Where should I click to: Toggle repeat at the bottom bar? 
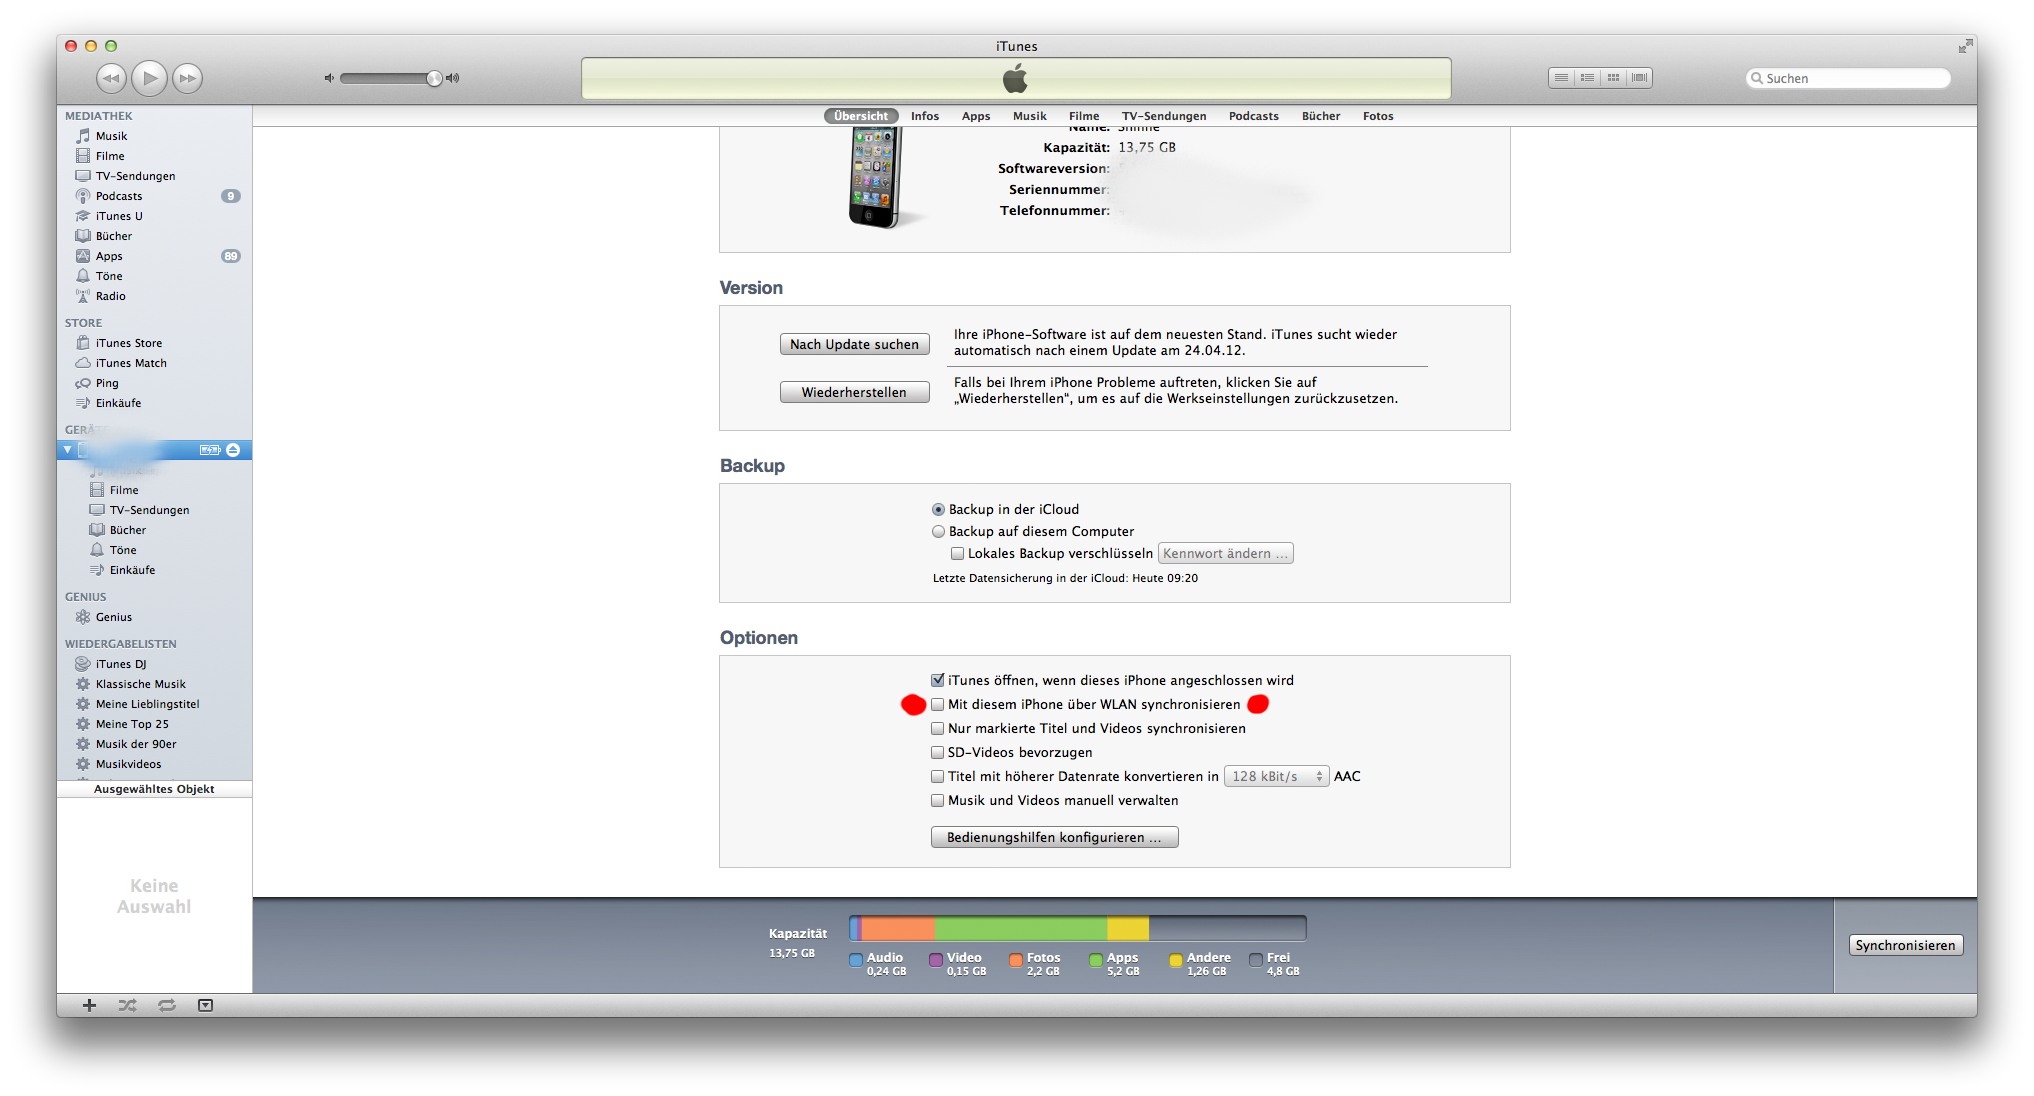tap(167, 1005)
